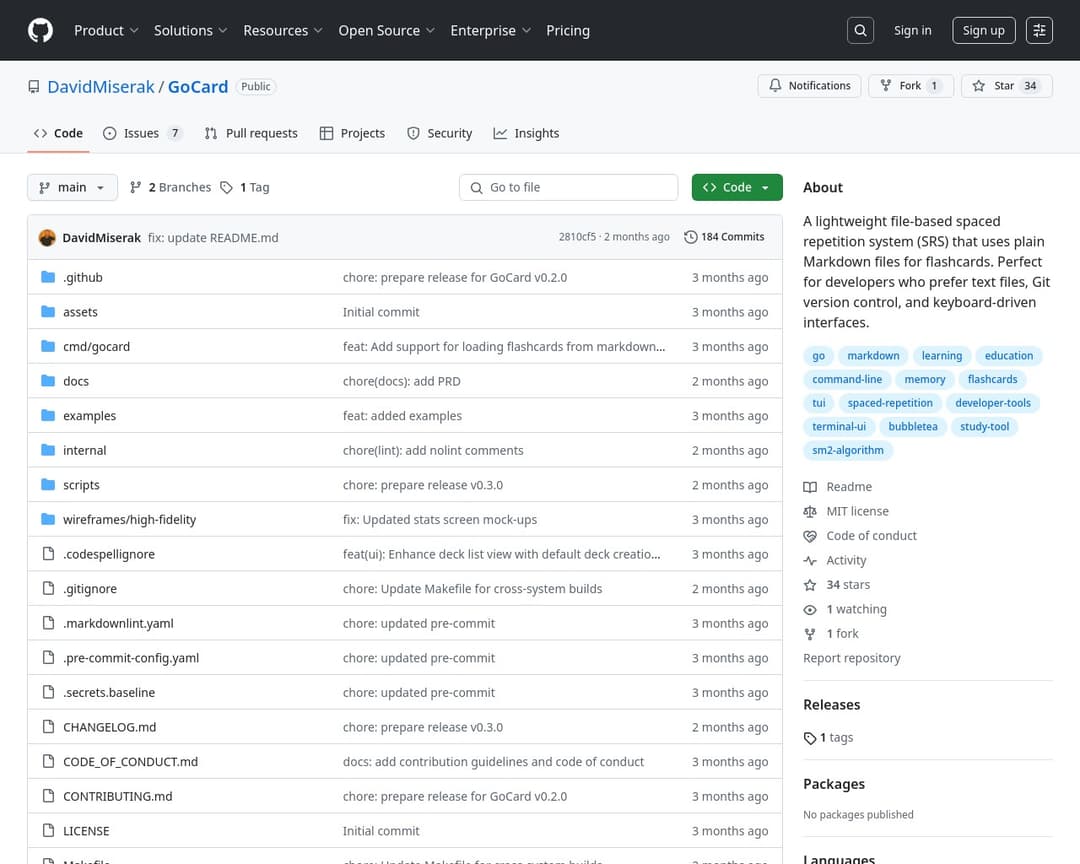Switch to the Insights tab
Screen dimensions: 1080x864
(x=526, y=134)
